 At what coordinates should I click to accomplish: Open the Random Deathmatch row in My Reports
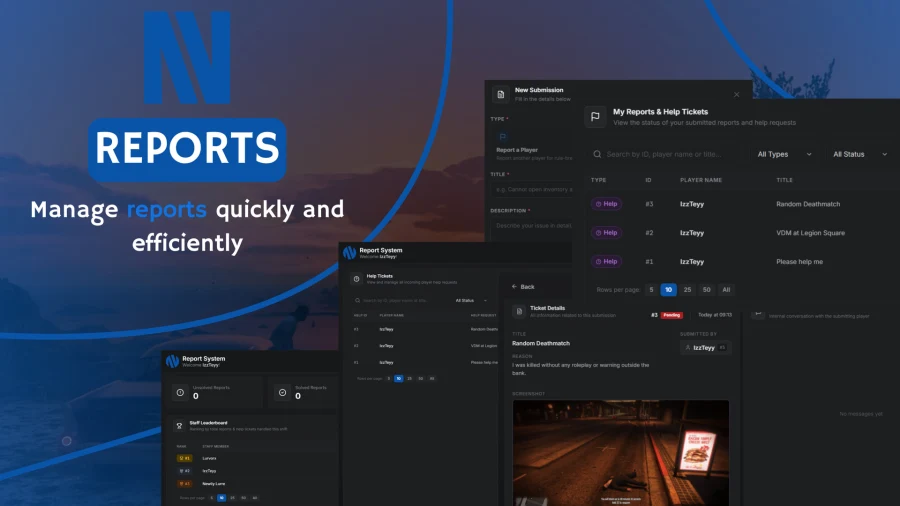pos(742,204)
